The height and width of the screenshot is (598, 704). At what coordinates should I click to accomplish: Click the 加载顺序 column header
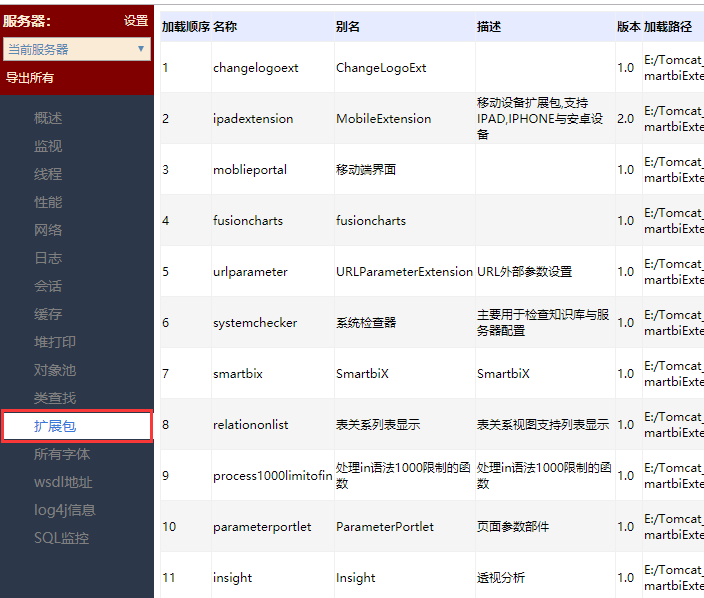tap(186, 26)
